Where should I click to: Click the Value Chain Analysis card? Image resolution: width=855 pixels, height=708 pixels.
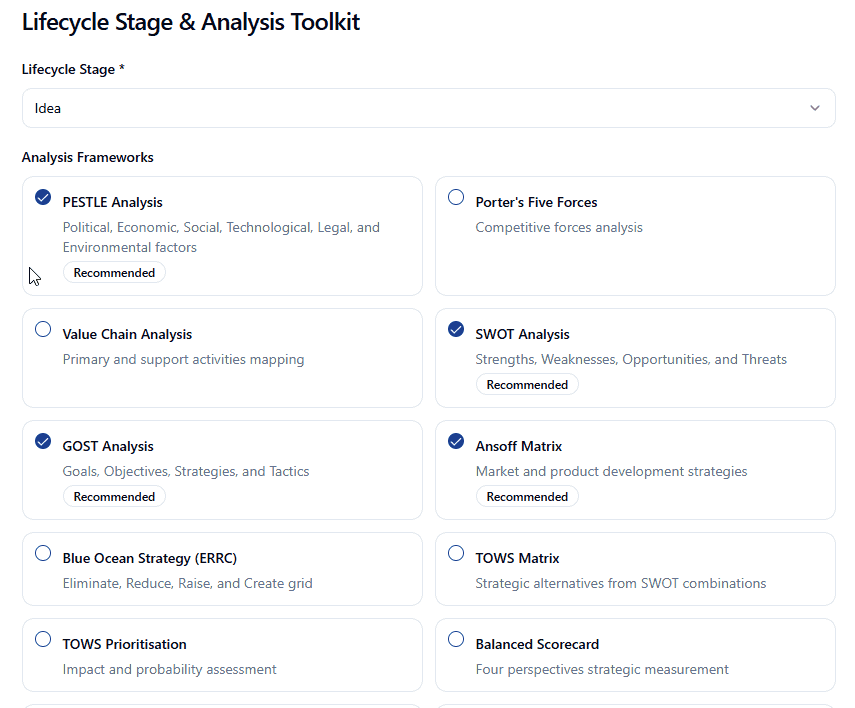(222, 356)
